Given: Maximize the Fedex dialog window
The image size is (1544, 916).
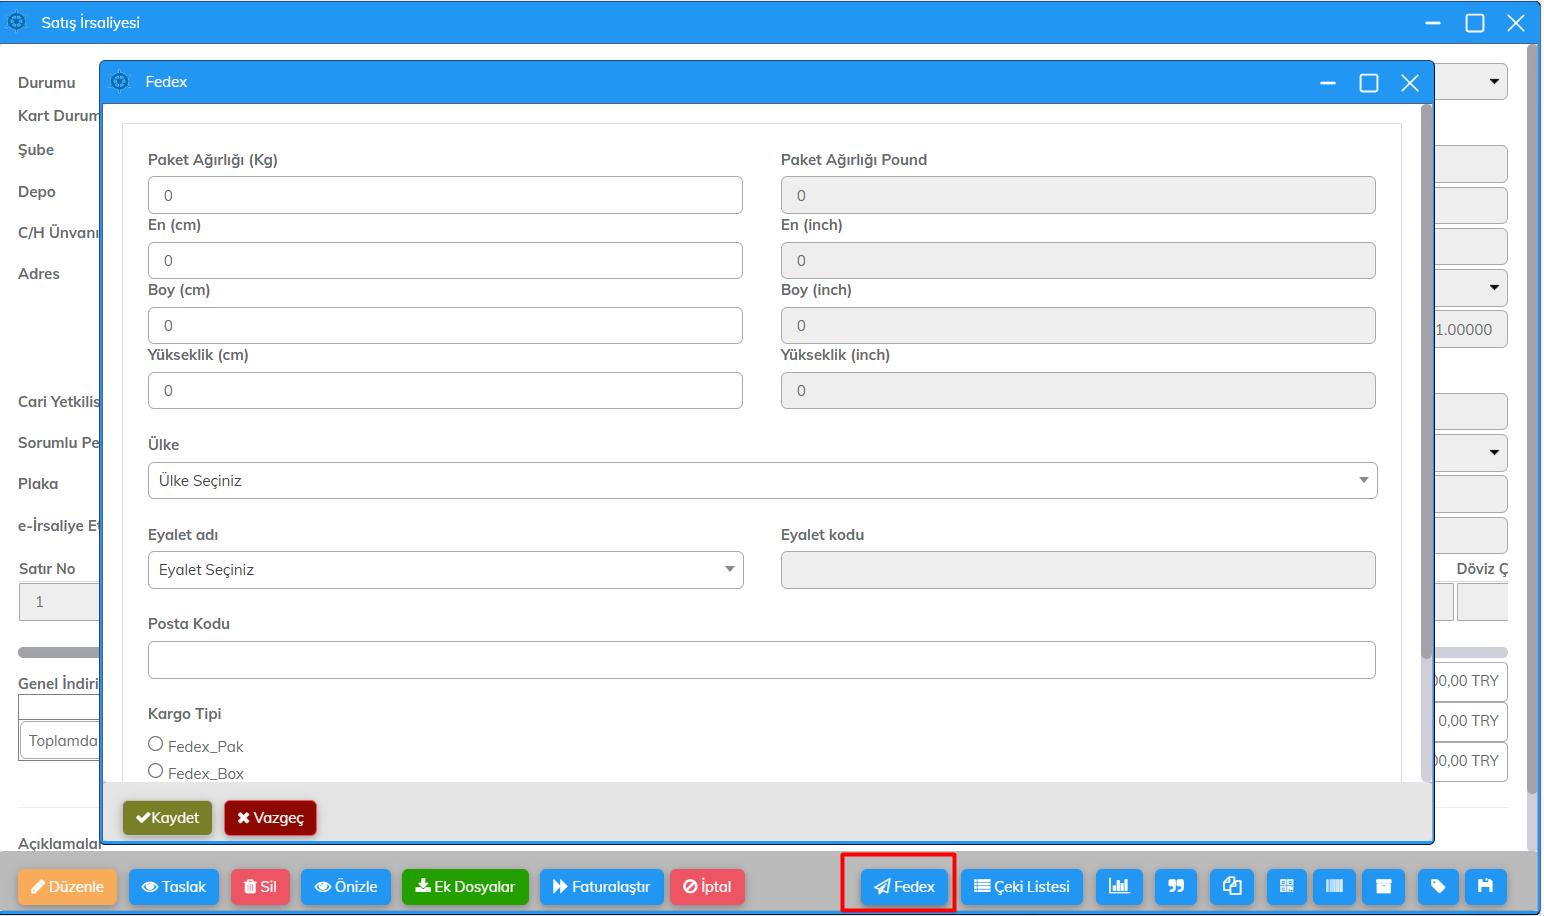Looking at the screenshot, I should (x=1369, y=83).
